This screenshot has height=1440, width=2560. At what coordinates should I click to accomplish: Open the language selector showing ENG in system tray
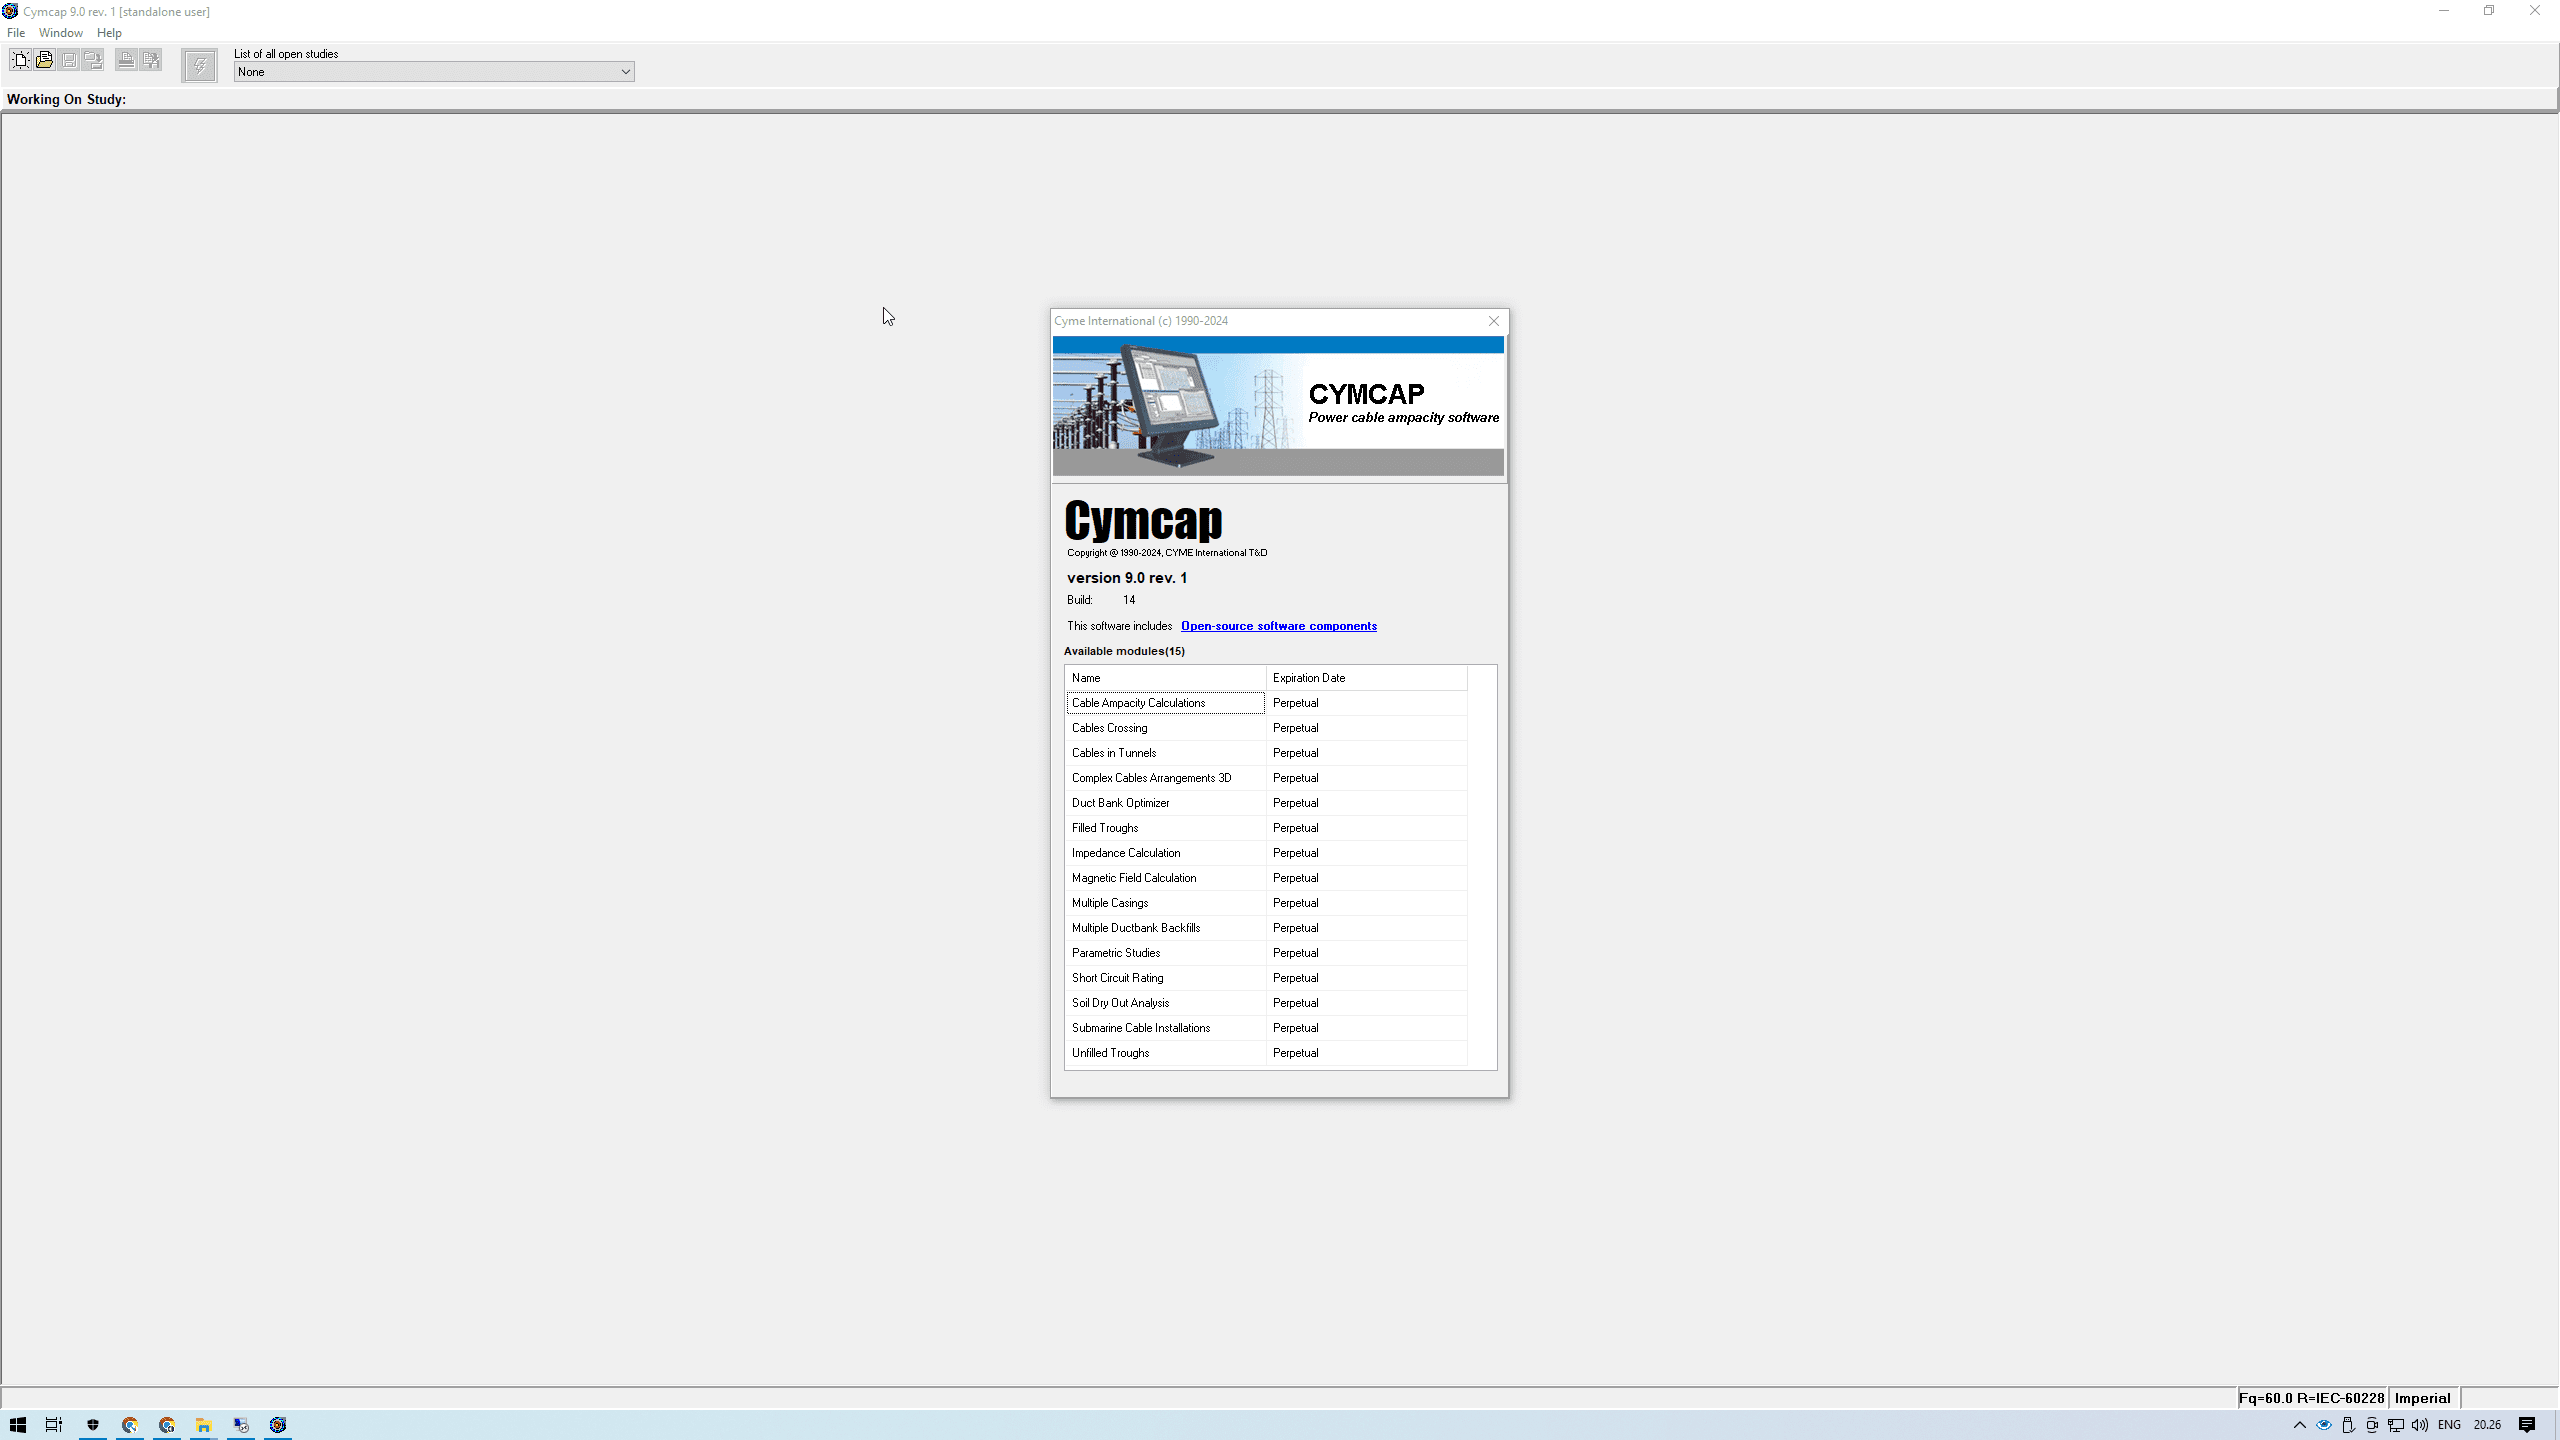point(2450,1425)
